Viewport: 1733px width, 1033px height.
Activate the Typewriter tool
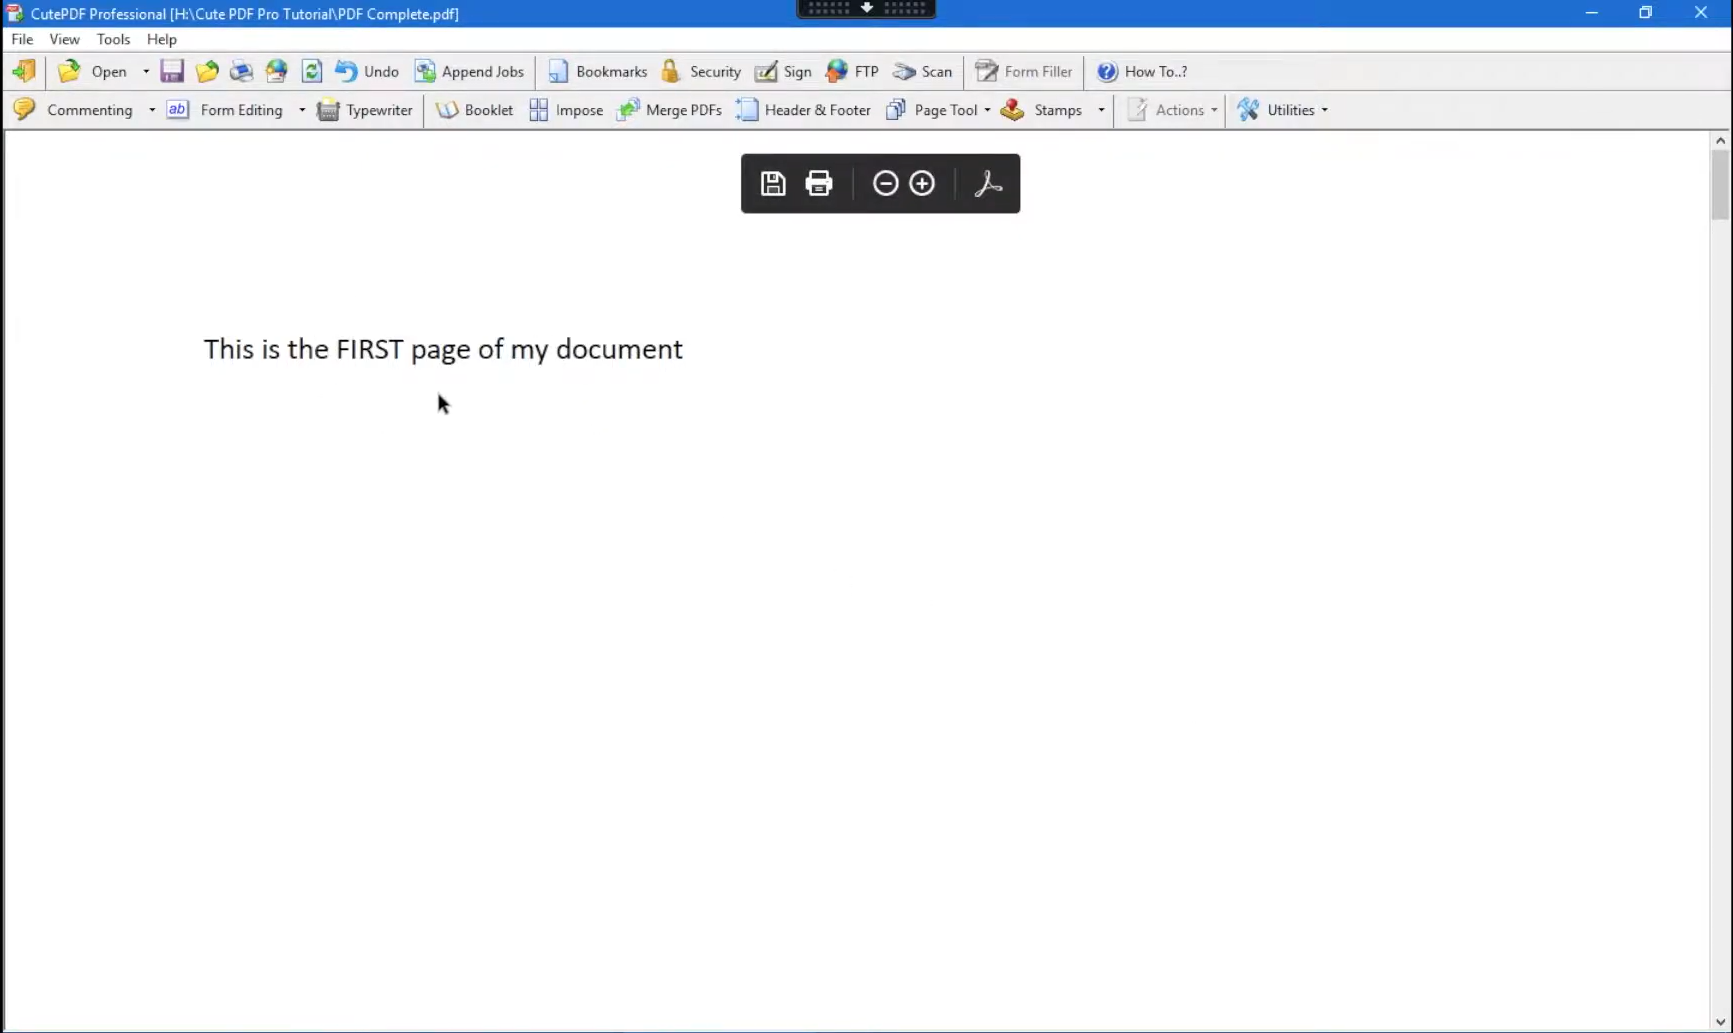pyautogui.click(x=365, y=110)
